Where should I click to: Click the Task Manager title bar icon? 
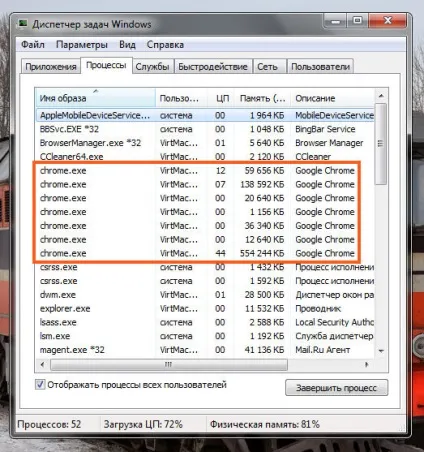click(23, 24)
